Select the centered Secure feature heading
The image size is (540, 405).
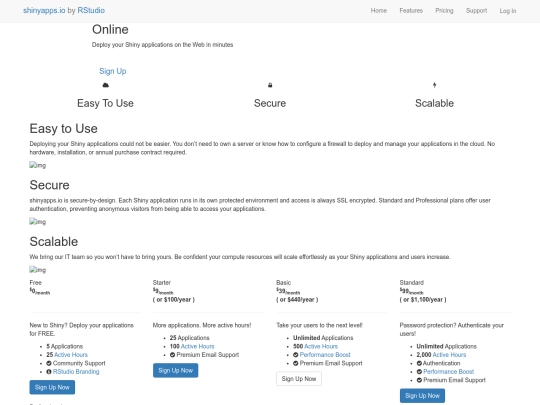click(x=270, y=103)
